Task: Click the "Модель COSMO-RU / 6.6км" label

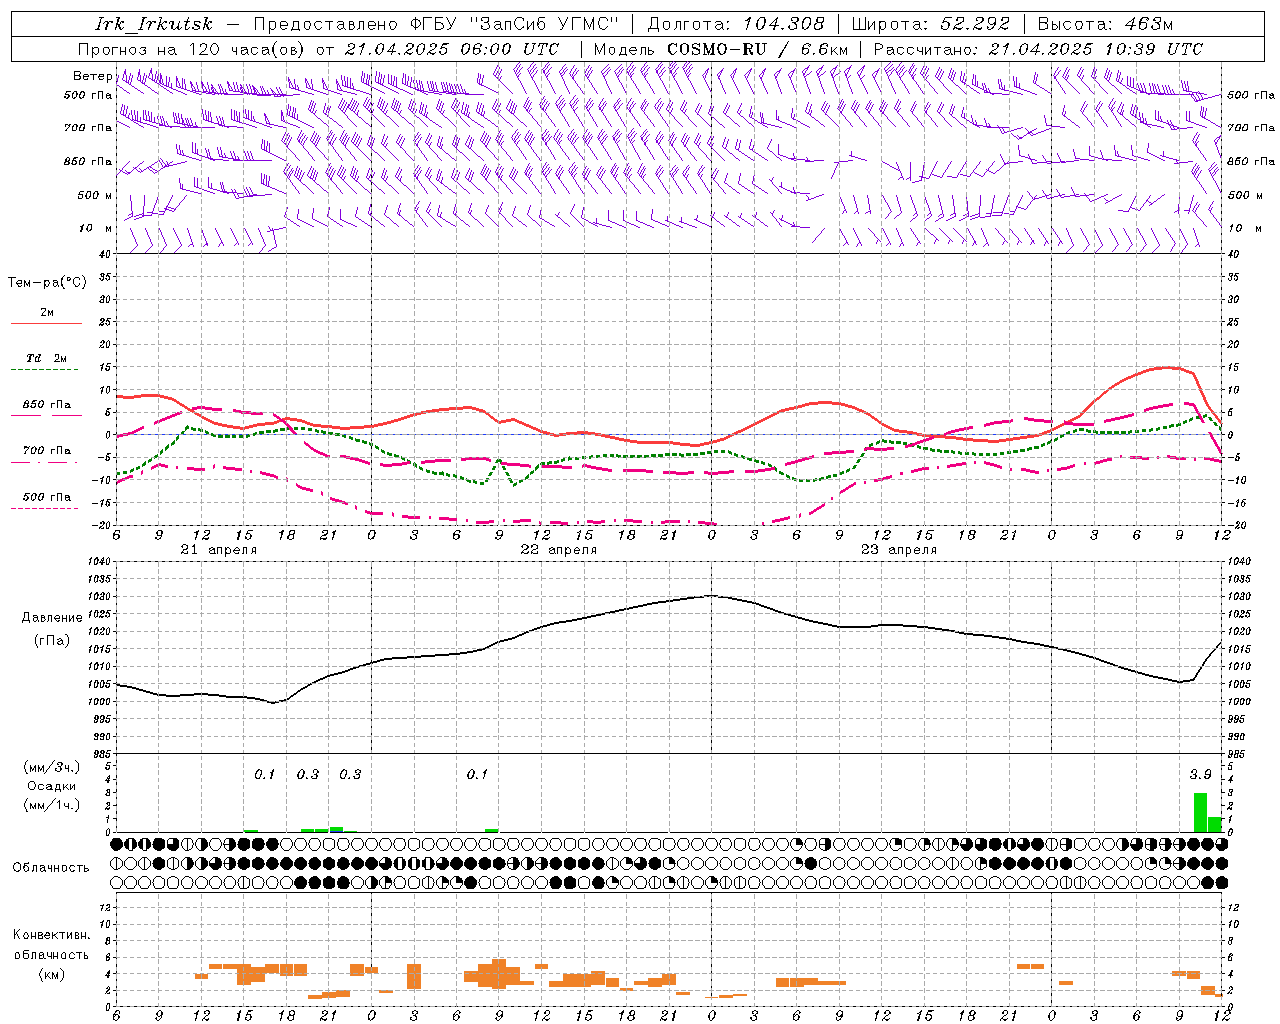Action: click(720, 49)
